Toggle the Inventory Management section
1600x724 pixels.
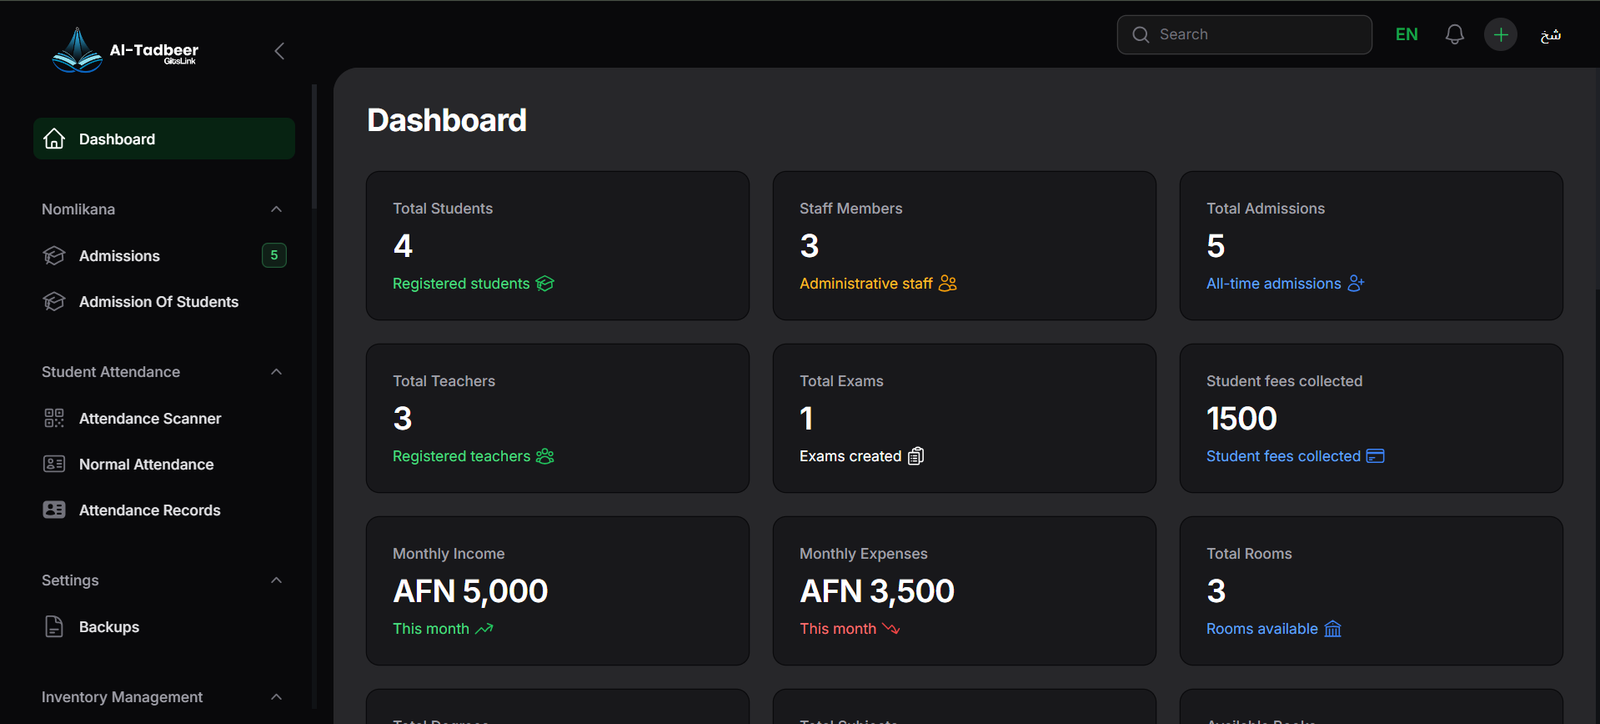pos(276,697)
